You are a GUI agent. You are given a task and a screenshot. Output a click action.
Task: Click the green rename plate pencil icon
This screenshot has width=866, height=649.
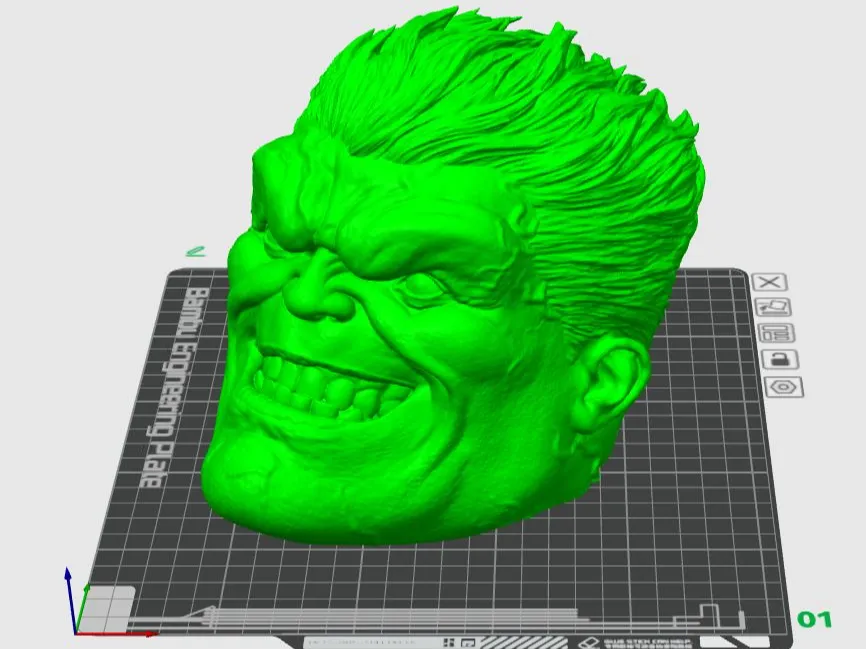(x=196, y=253)
